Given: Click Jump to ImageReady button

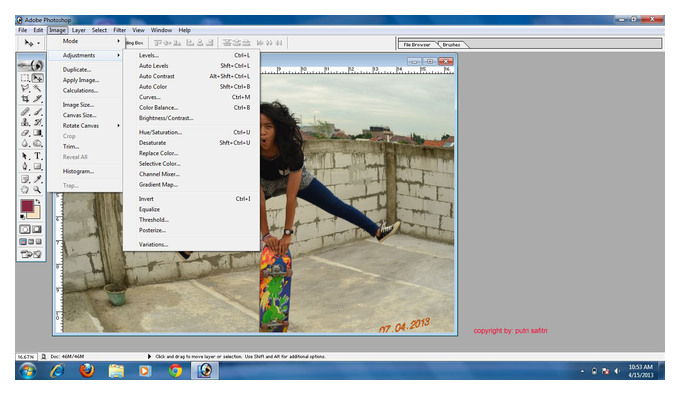Looking at the screenshot, I should coord(31,254).
